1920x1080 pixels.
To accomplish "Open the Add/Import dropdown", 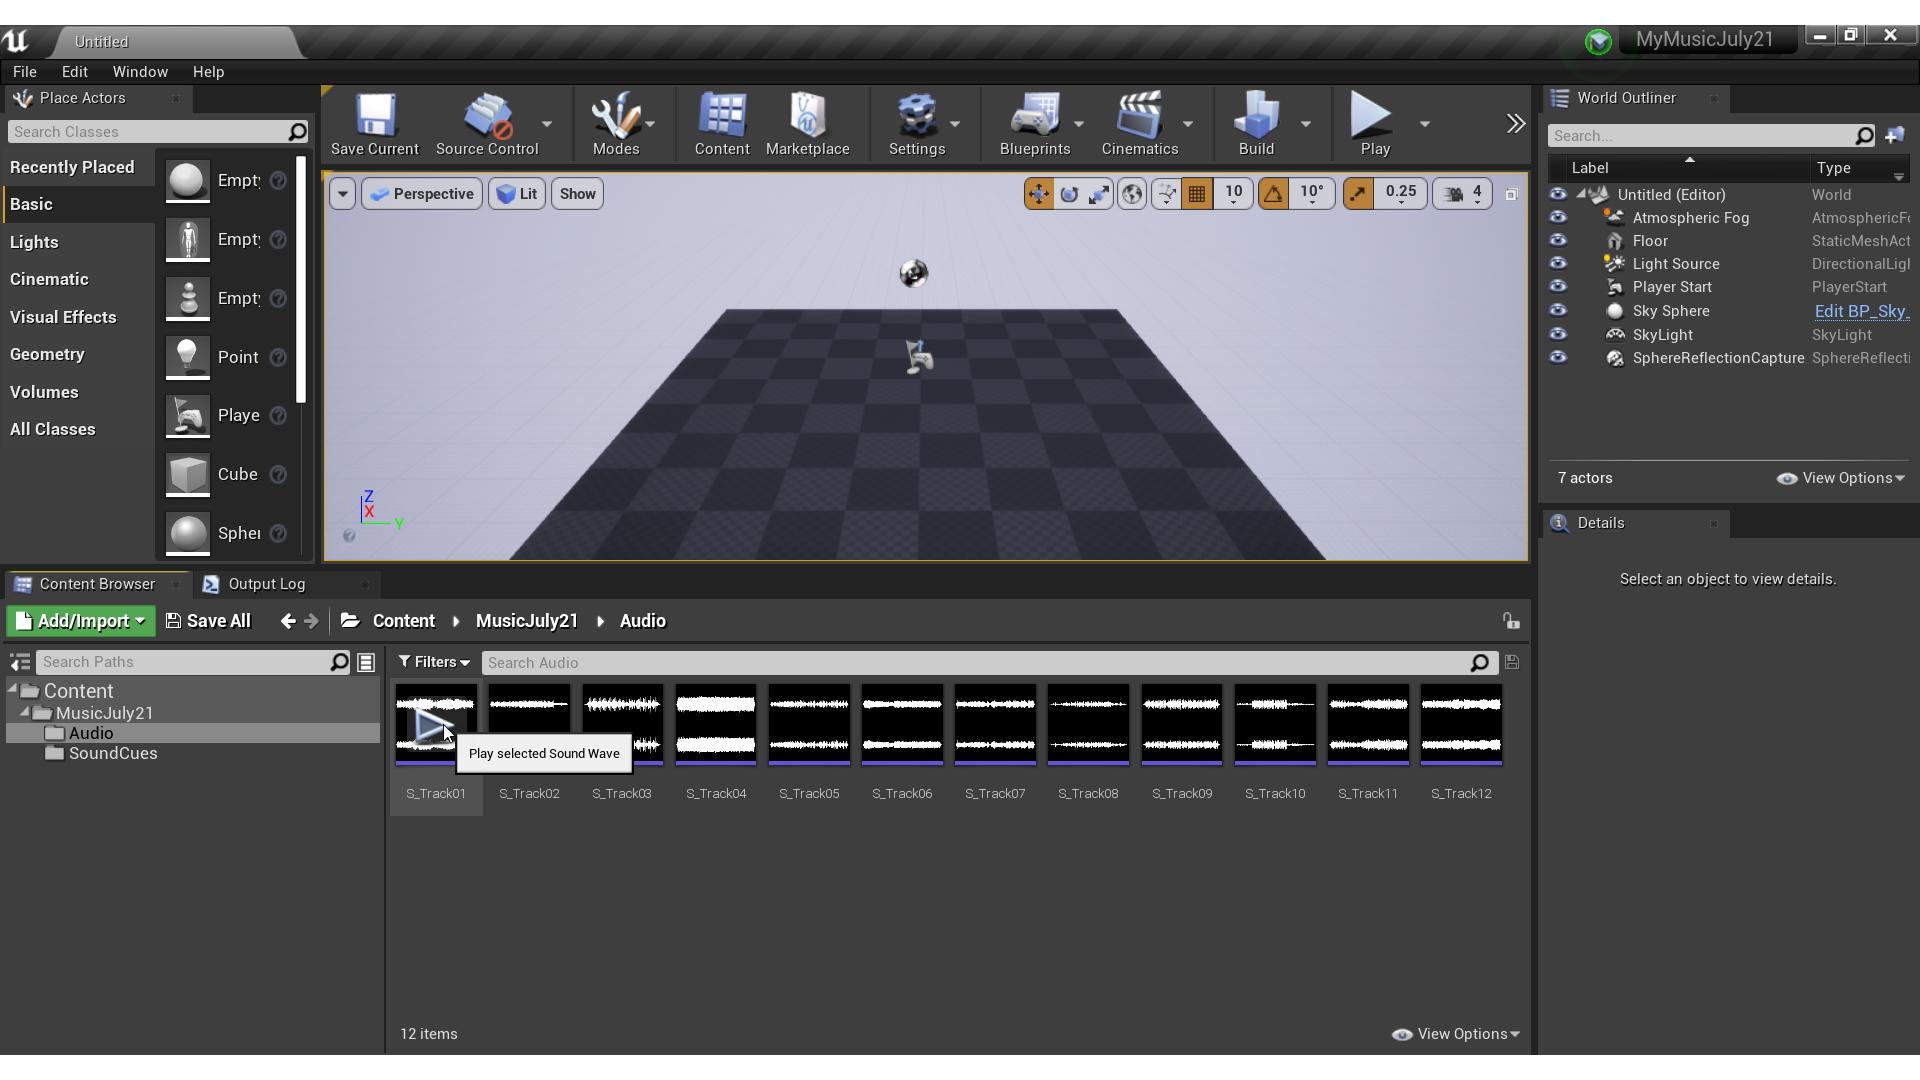I will [x=81, y=621].
